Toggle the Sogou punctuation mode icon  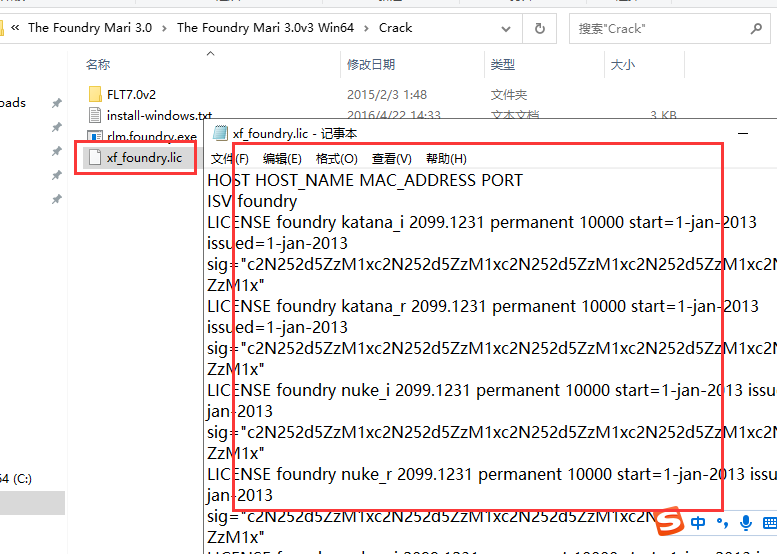tap(722, 523)
